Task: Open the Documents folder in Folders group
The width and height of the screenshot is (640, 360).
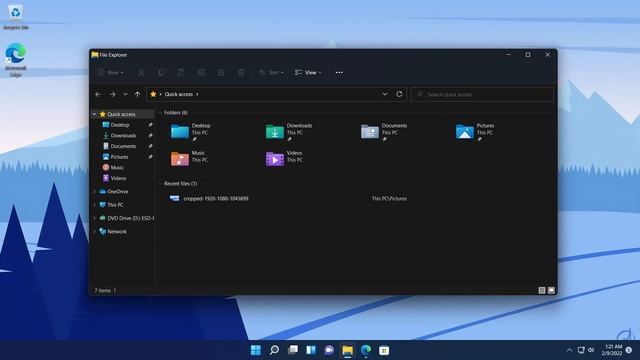Action: coord(384,132)
